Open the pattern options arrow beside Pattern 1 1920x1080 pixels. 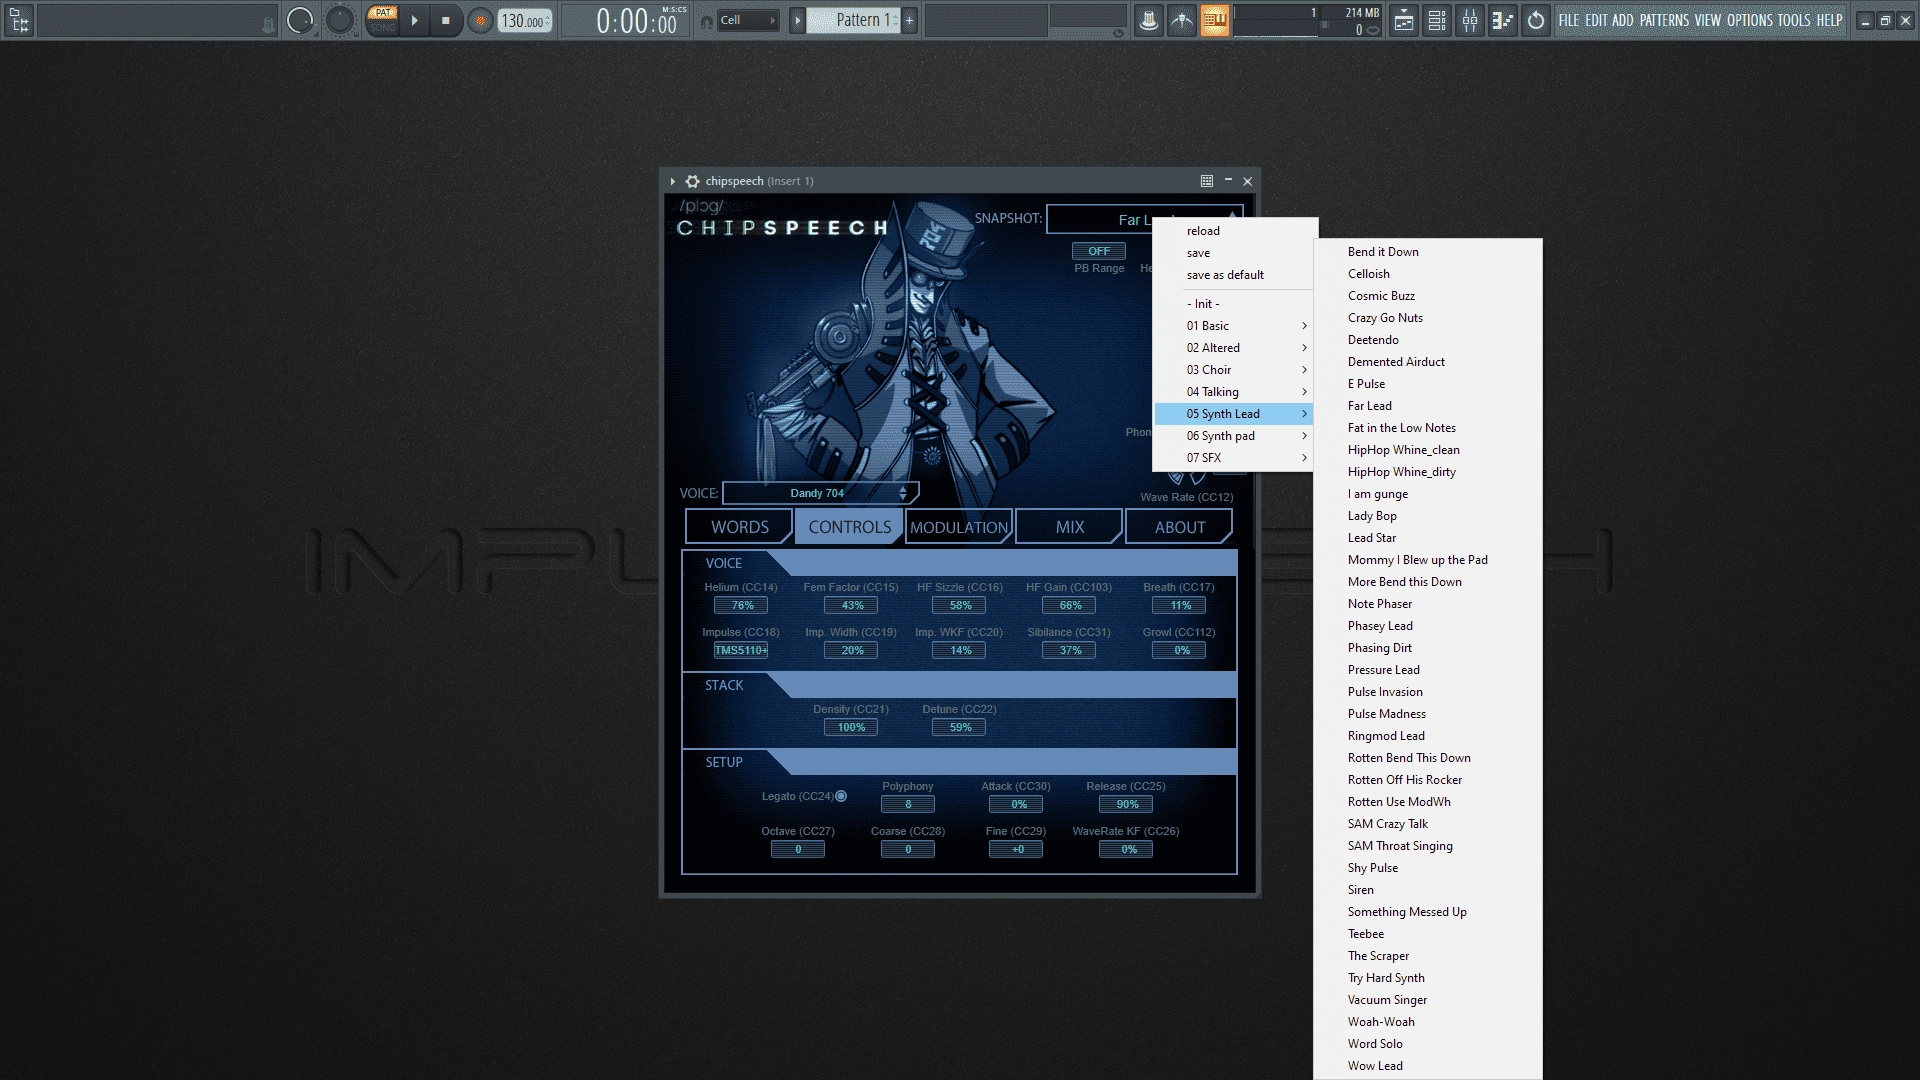pos(797,20)
